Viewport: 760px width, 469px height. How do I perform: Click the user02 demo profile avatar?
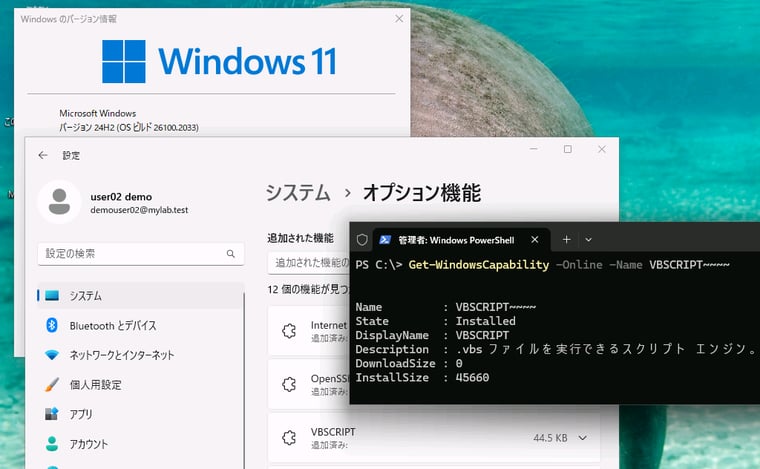(x=59, y=202)
